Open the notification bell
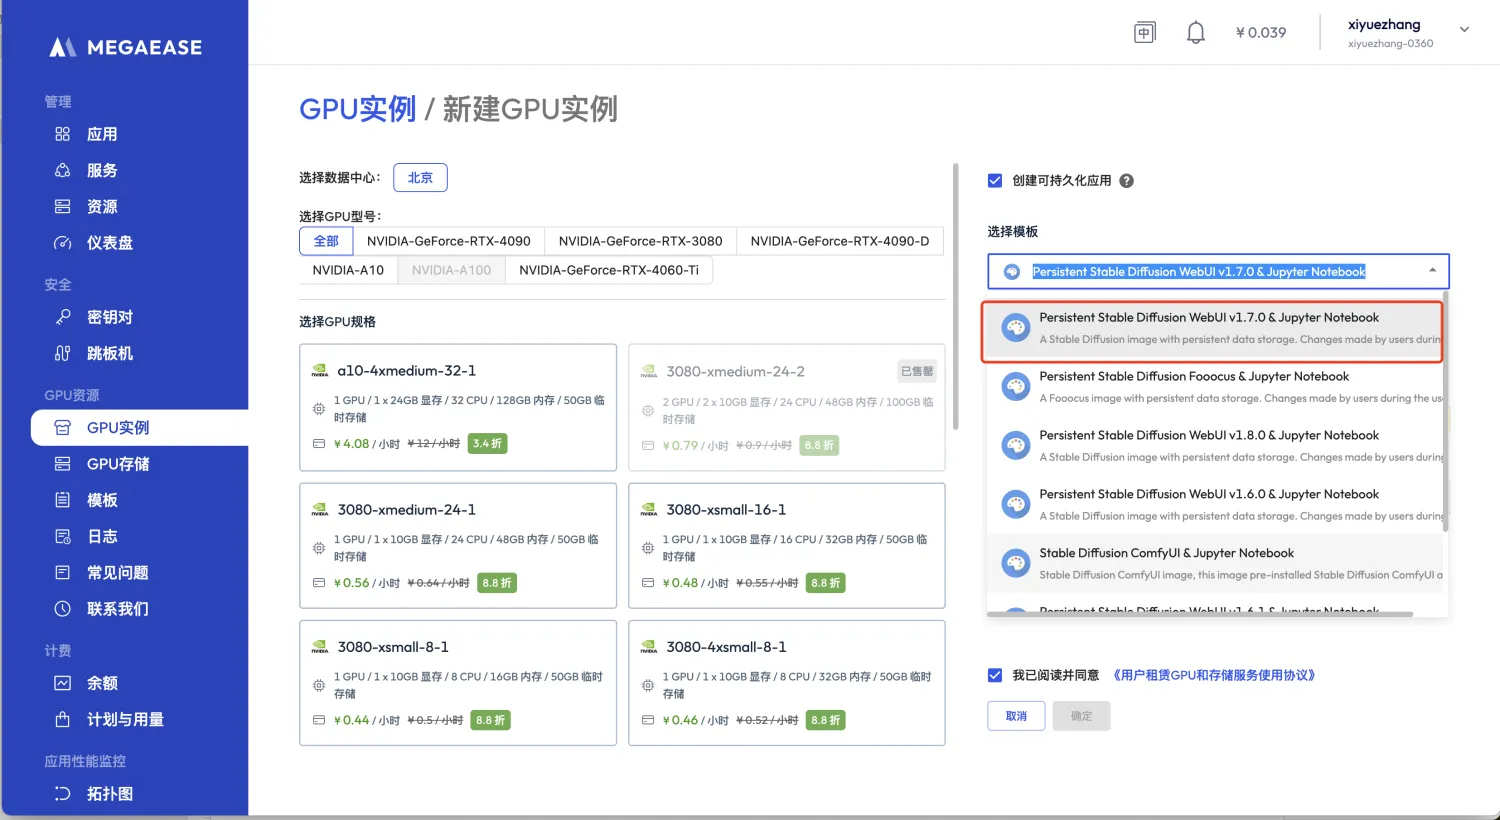 click(1195, 33)
